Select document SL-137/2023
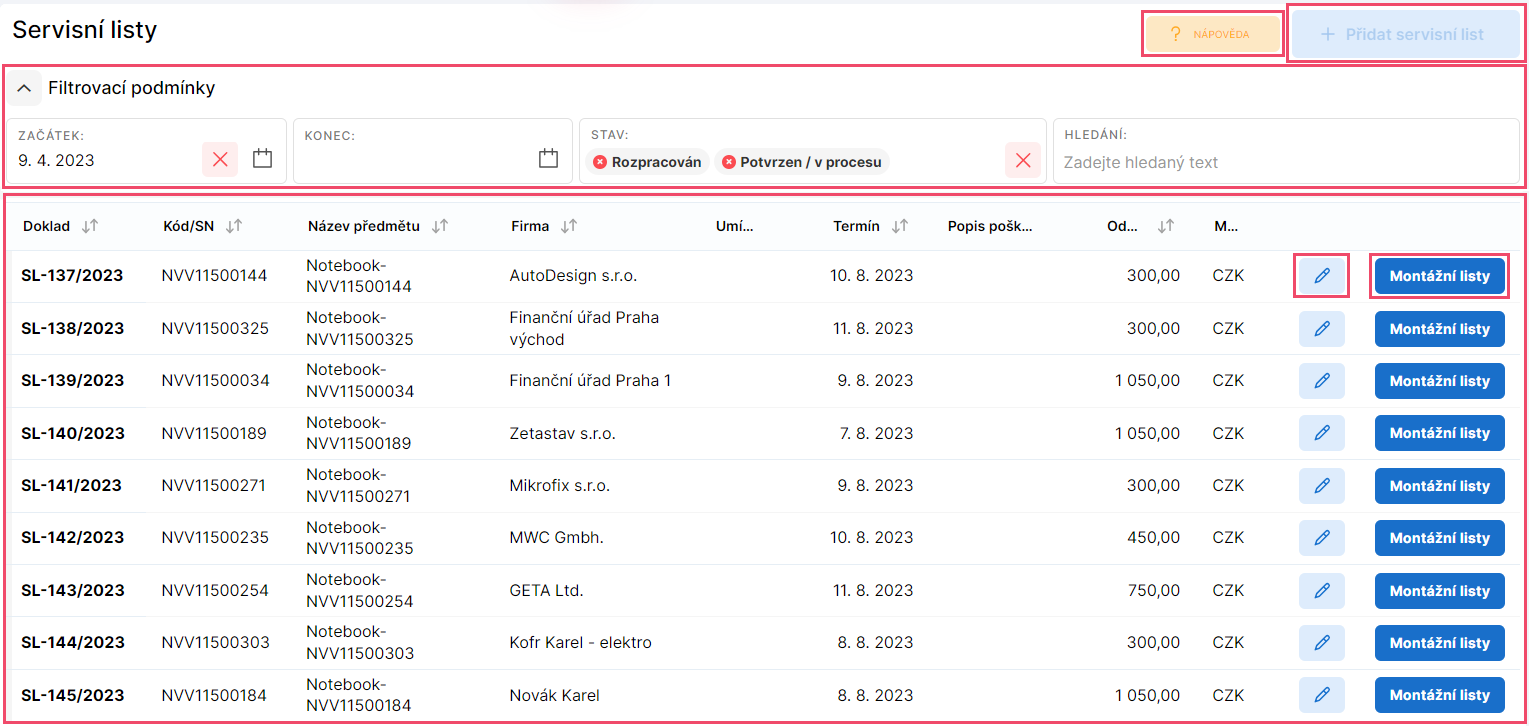 [72, 276]
